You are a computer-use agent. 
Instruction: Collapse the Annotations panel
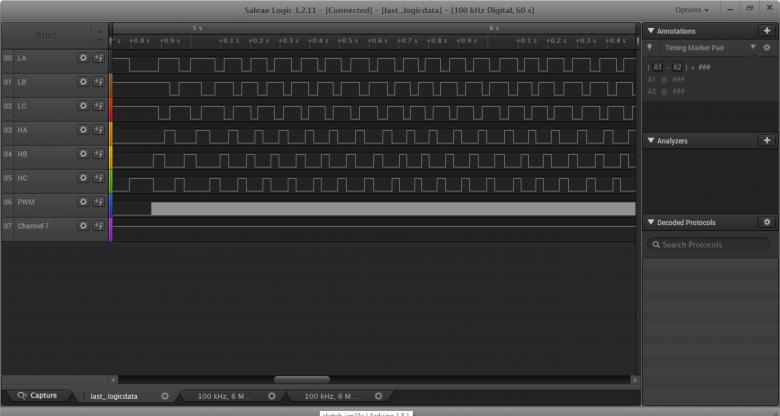coord(651,31)
